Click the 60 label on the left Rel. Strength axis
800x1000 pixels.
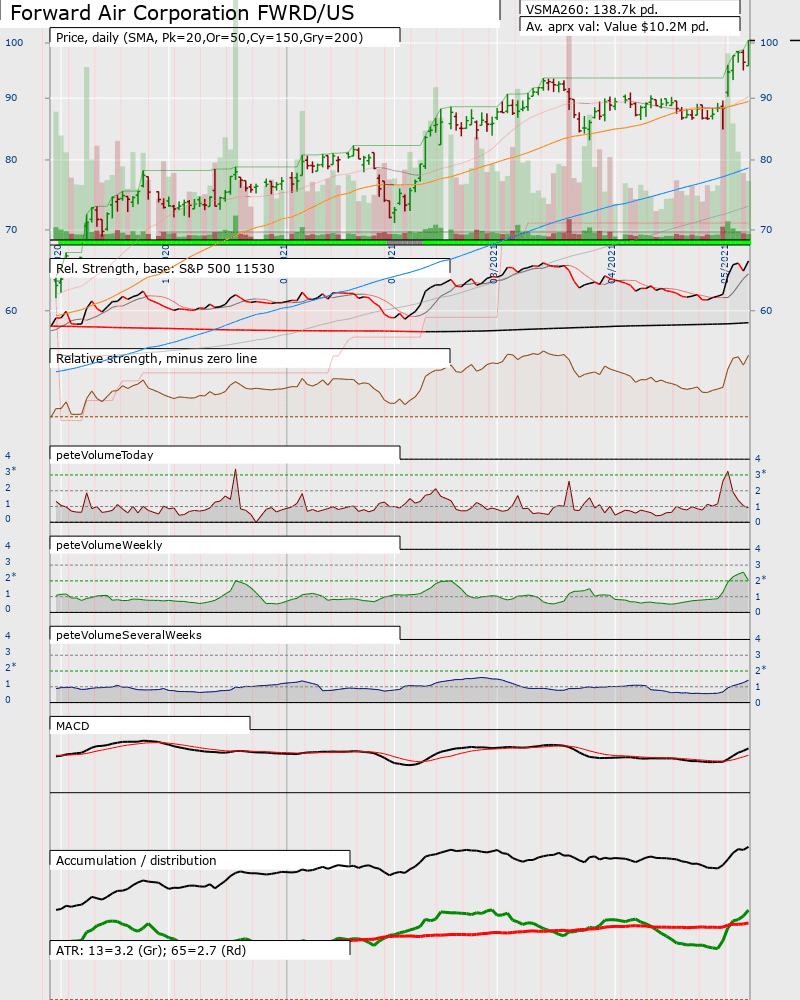11,311
